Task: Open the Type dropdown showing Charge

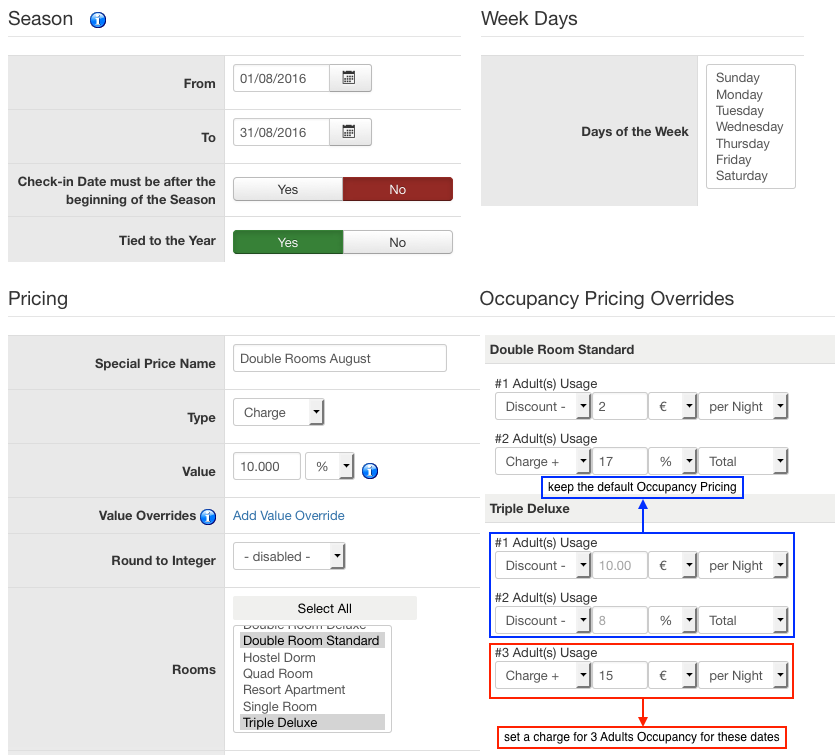Action: tap(279, 412)
